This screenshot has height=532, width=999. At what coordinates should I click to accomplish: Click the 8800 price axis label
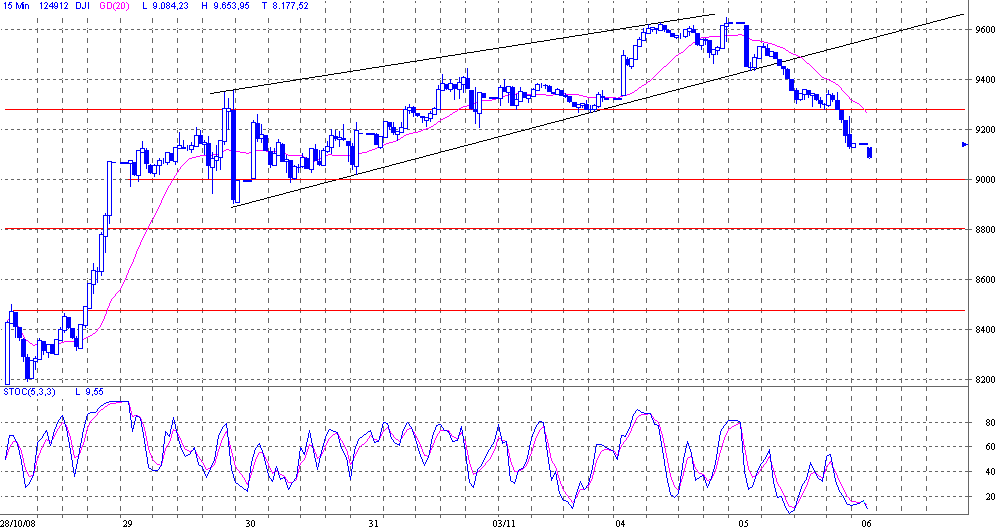[983, 229]
